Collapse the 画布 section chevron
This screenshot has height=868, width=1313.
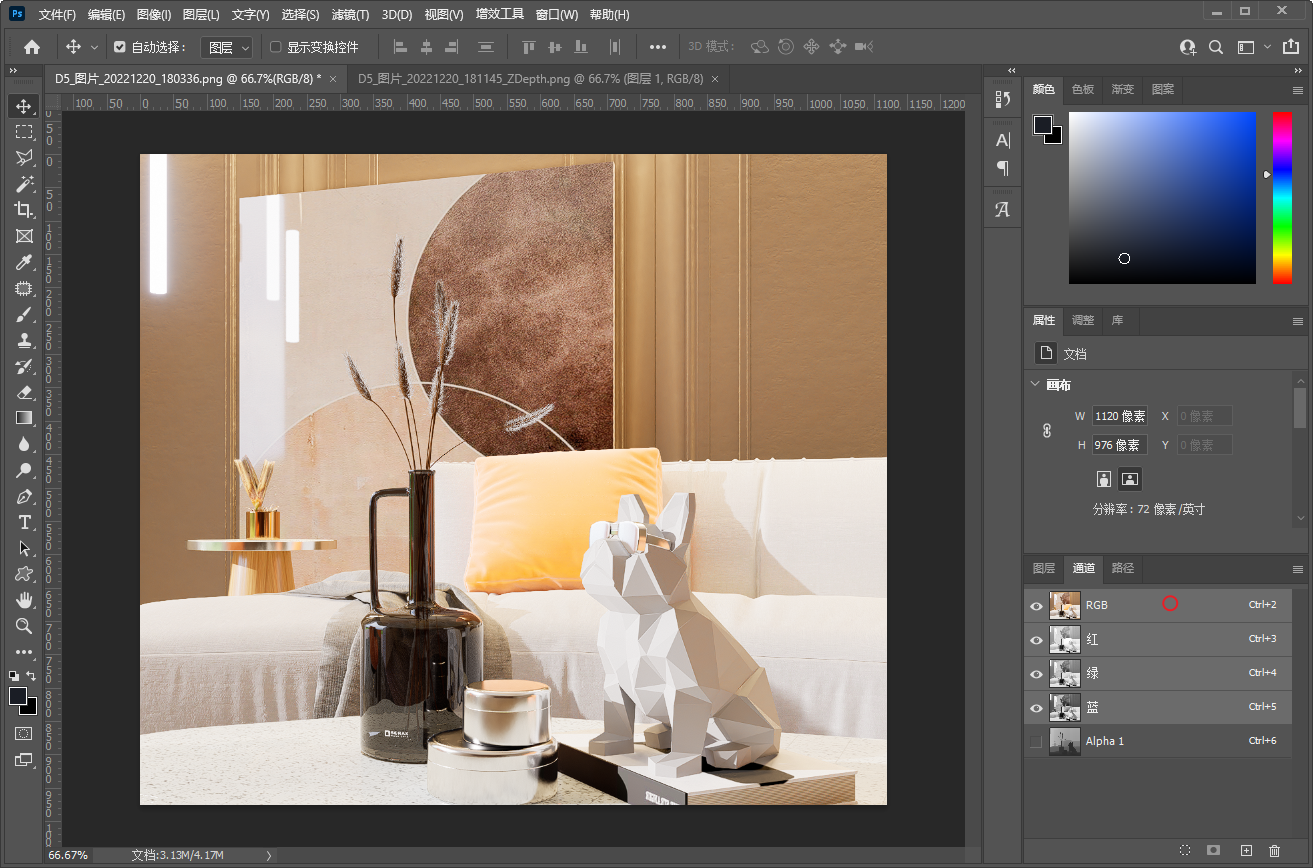[x=1034, y=385]
